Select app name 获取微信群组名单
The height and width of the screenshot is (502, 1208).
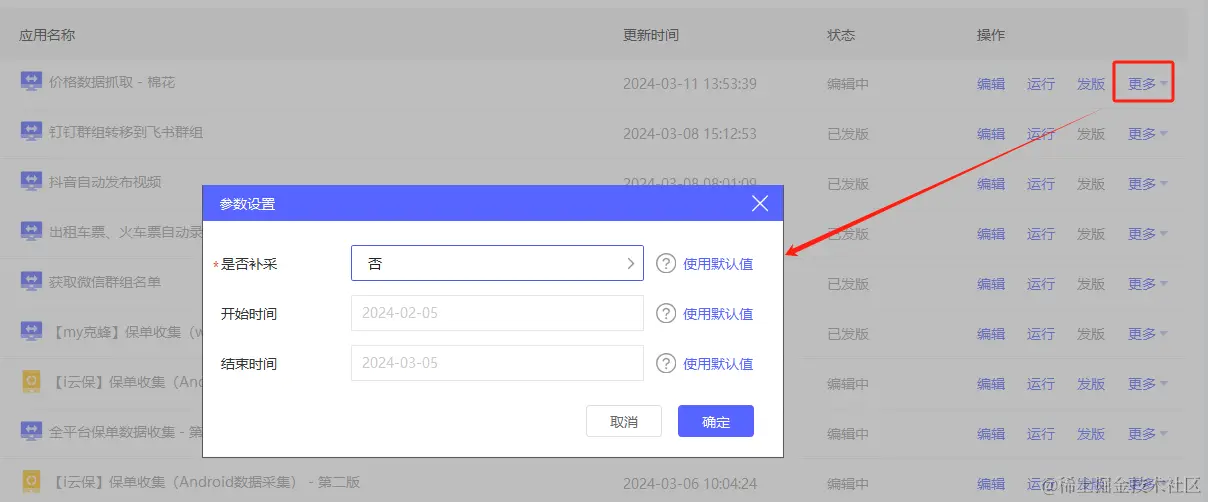[x=105, y=282]
